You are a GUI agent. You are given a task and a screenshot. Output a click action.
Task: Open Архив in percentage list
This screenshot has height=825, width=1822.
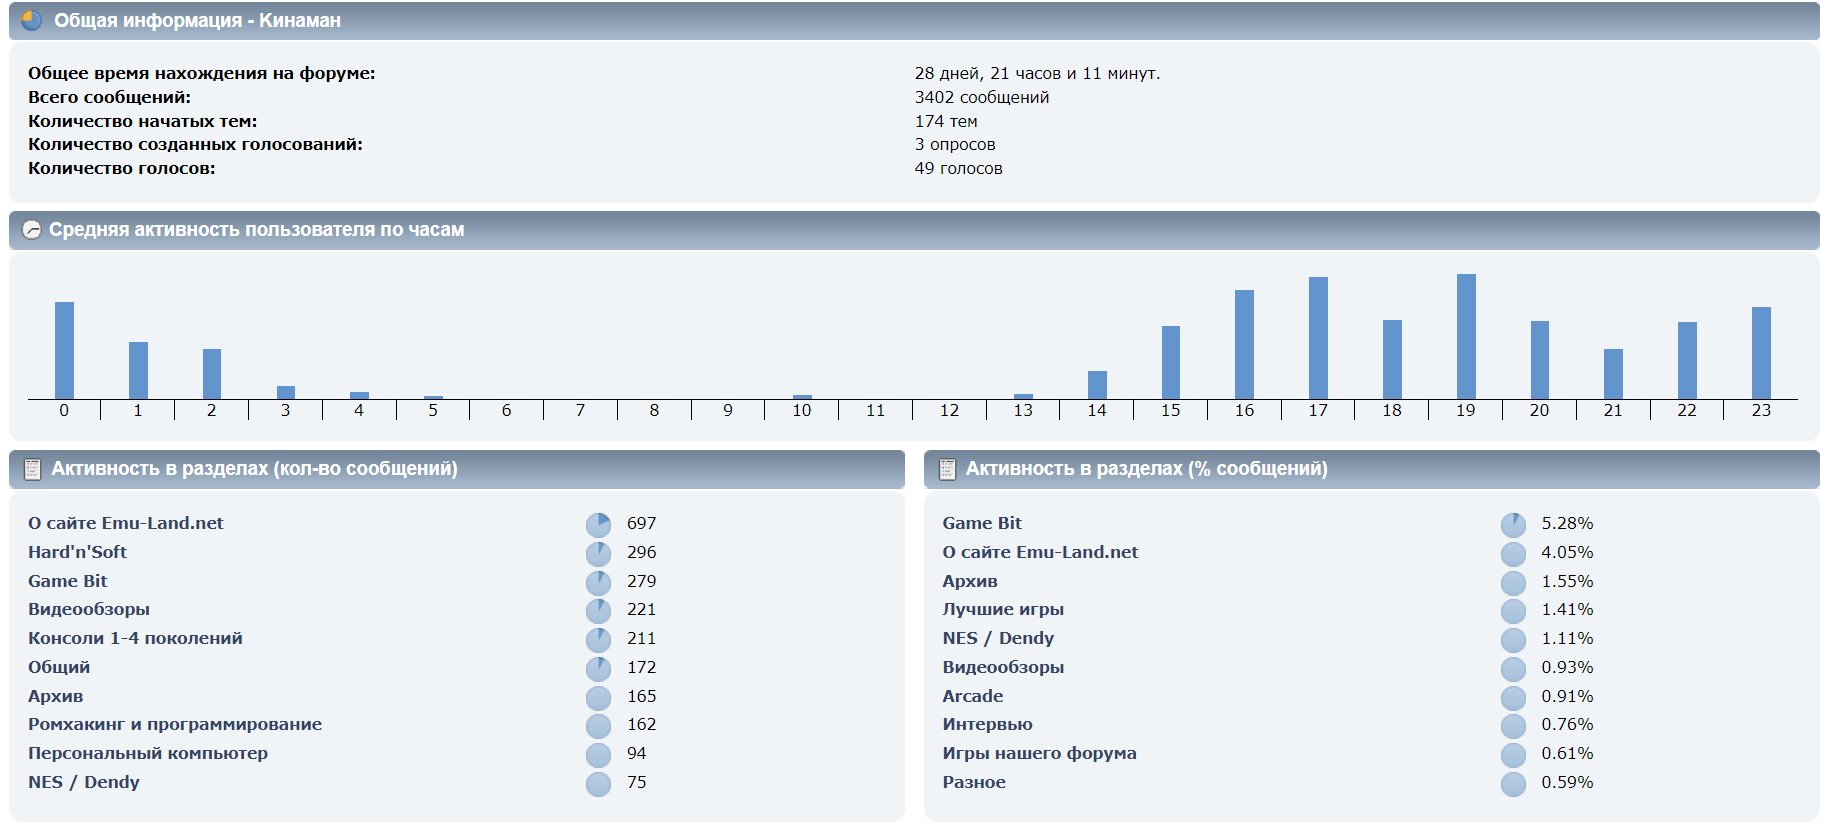[970, 581]
